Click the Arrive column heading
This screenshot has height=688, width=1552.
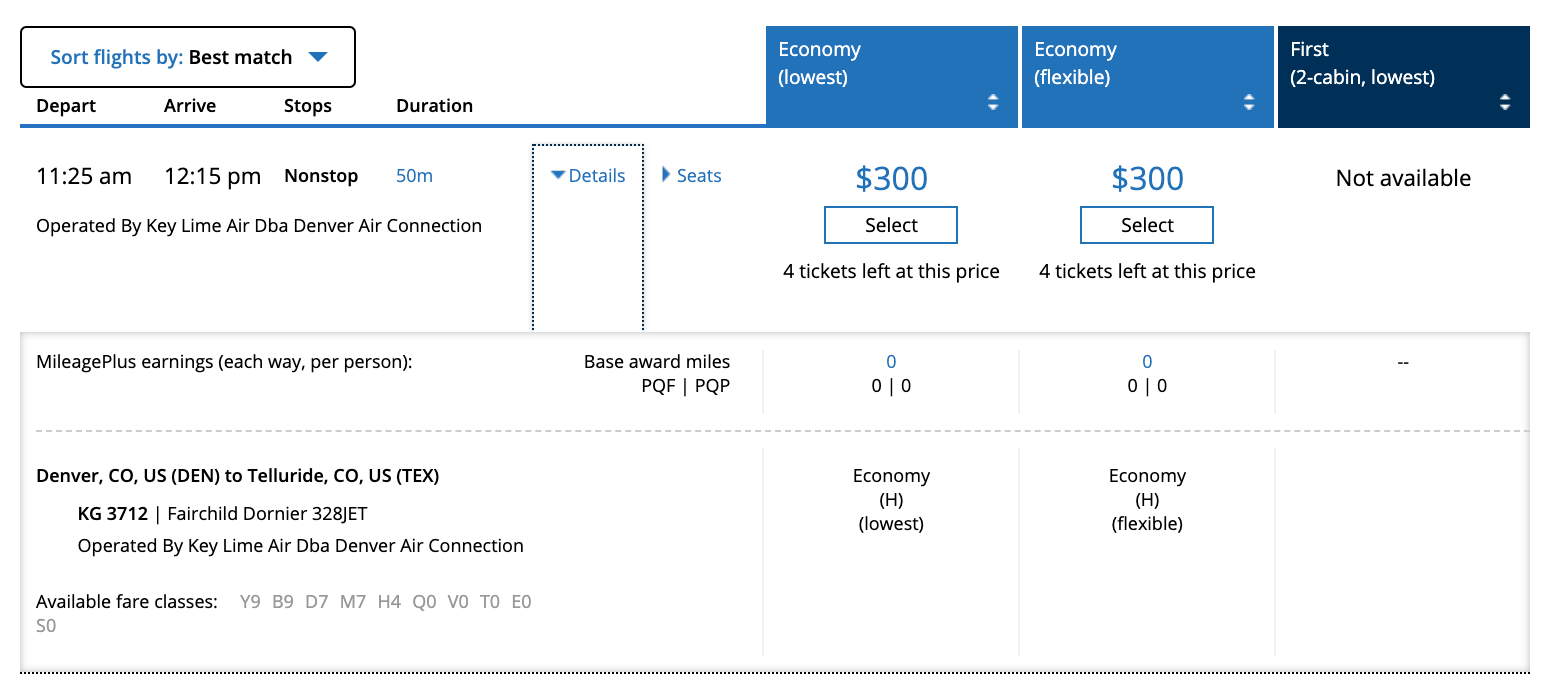click(x=190, y=106)
